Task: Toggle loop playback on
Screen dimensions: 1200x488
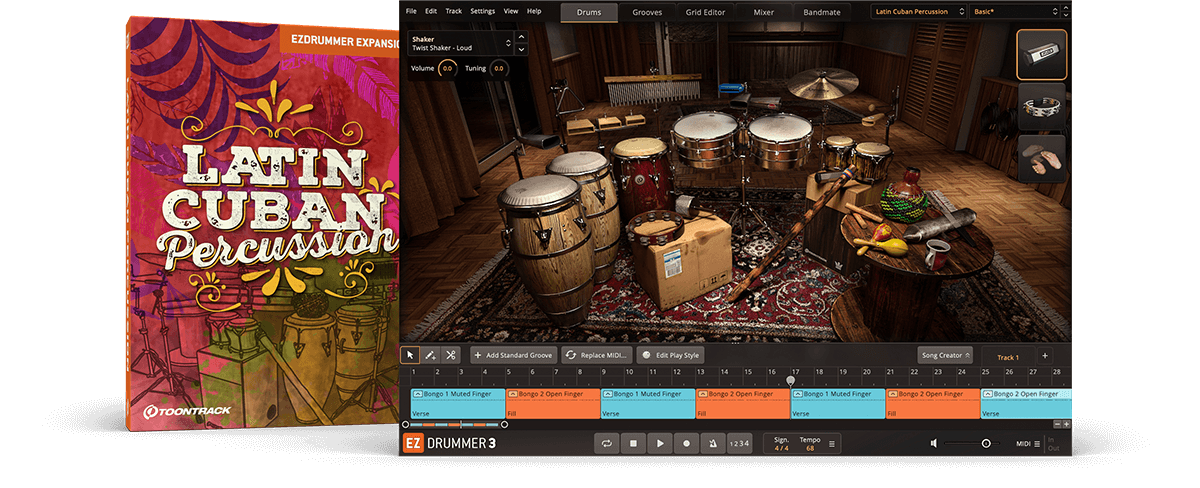Action: click(606, 443)
